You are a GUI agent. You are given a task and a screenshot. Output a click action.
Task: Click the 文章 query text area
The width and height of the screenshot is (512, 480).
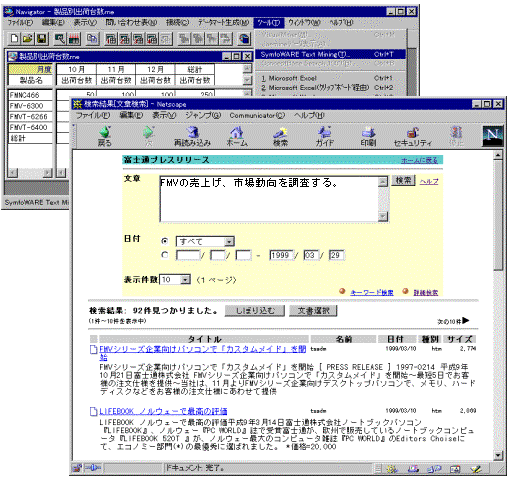click(x=269, y=199)
